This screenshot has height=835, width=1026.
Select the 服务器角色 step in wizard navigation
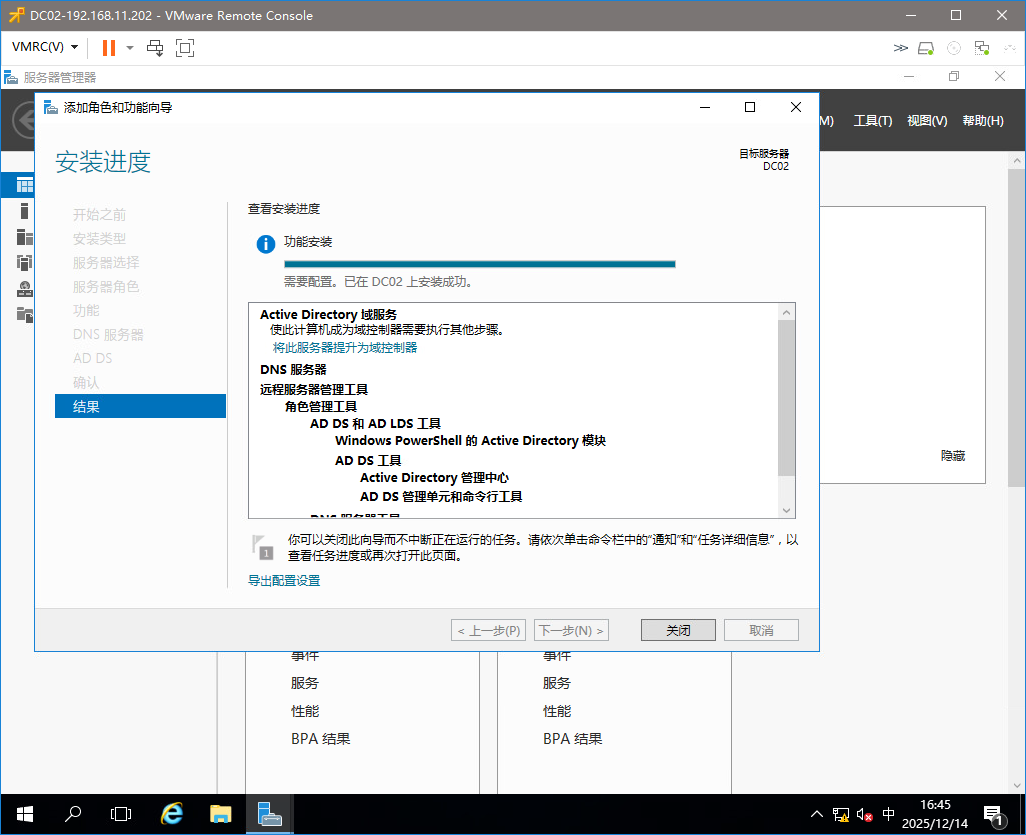click(105, 287)
